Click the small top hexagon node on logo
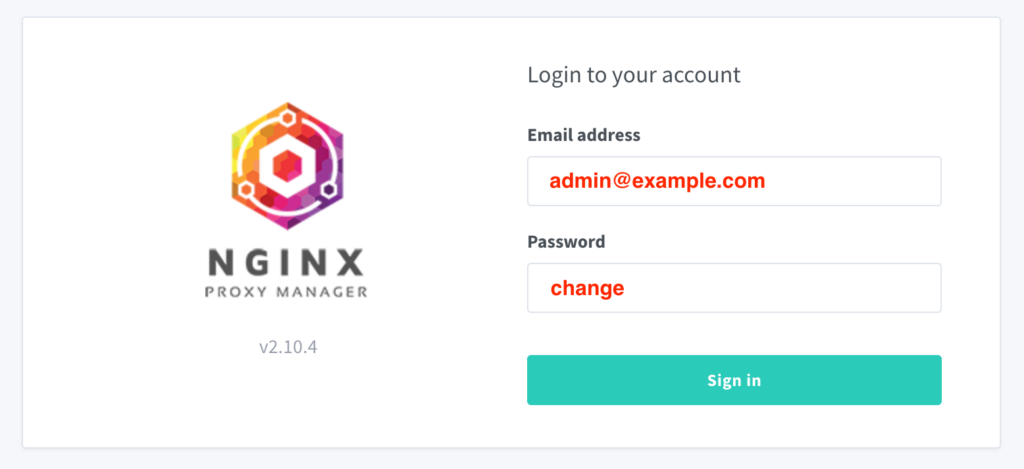1024x469 pixels. point(287,118)
